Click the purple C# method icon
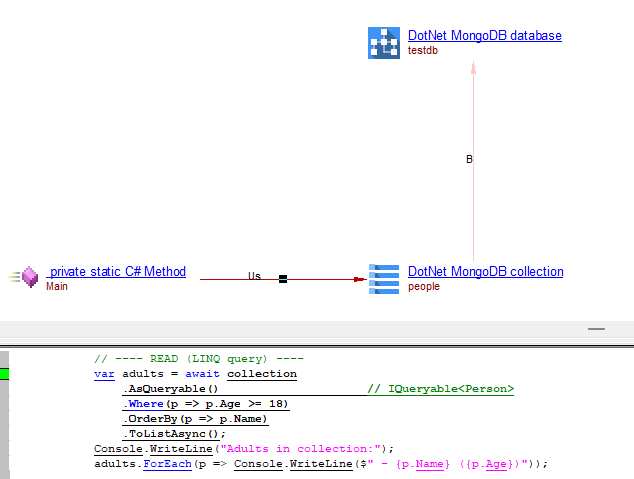This screenshot has height=479, width=634. (30, 277)
